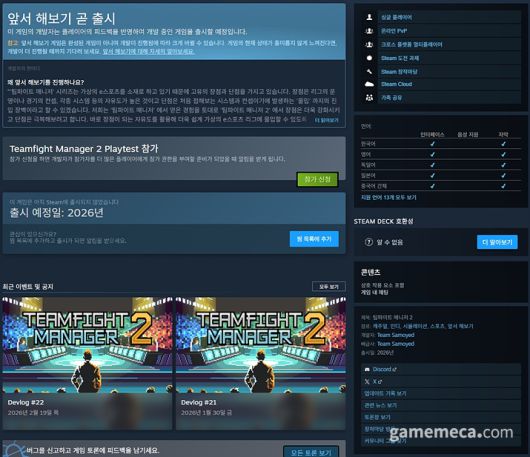Open publisher Team Samoyed link (배급사 row)

[x=395, y=344]
